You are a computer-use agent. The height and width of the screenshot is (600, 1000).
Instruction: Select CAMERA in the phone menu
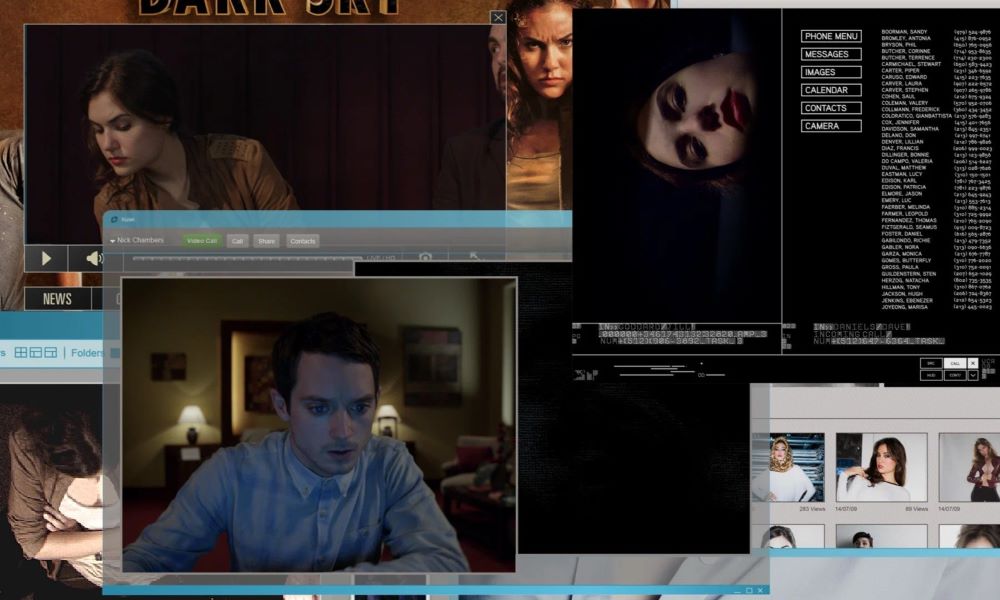[x=831, y=126]
